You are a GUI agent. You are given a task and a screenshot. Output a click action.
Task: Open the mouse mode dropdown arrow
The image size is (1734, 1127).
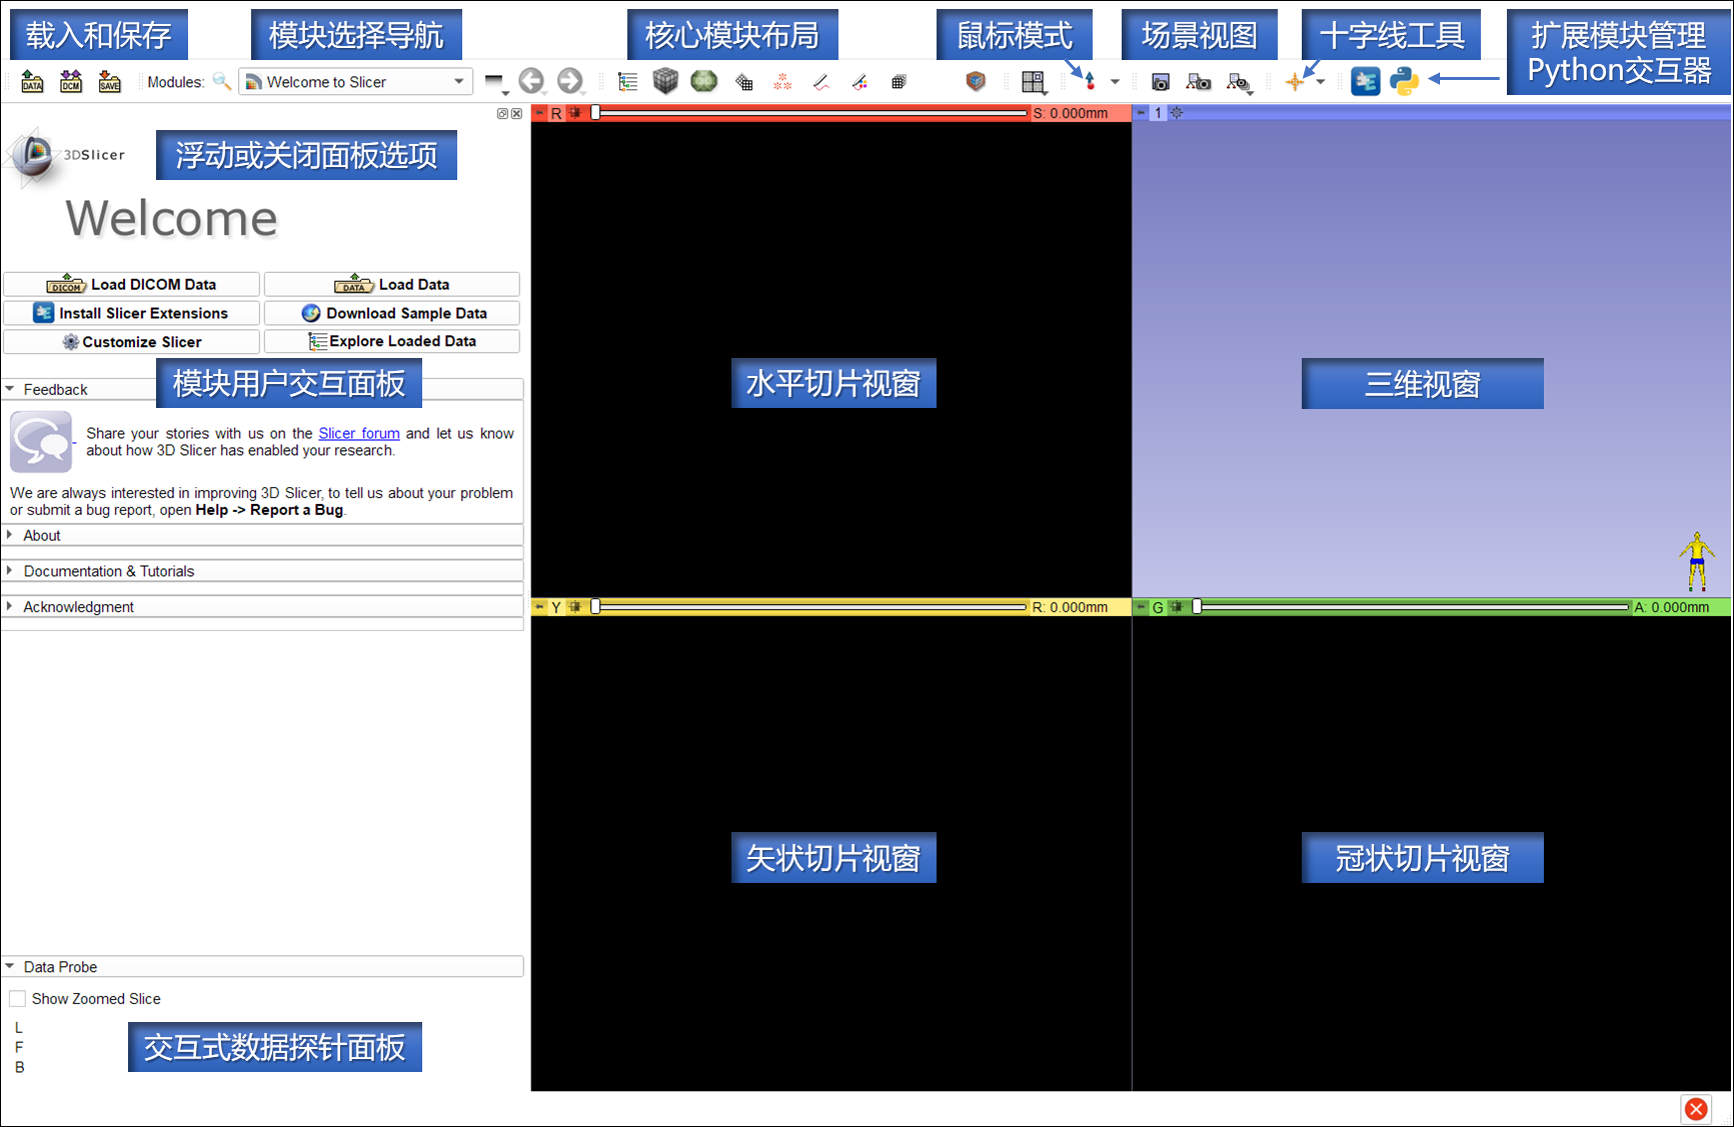1114,82
